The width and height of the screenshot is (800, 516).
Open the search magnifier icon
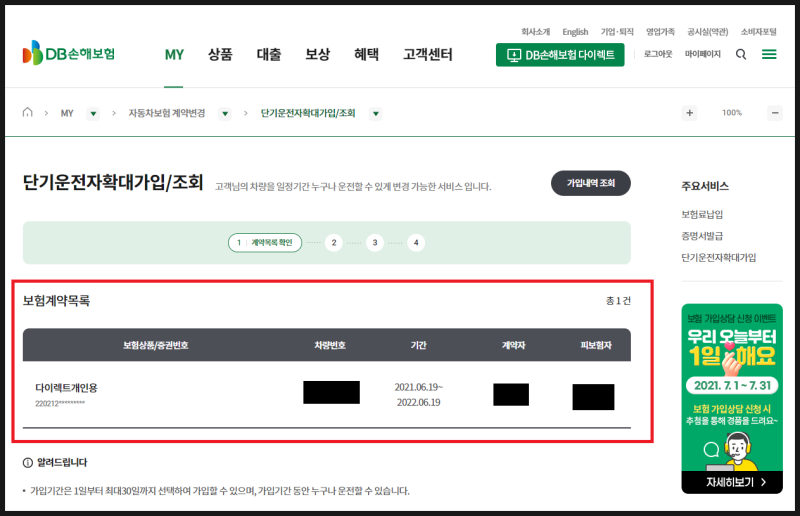pyautogui.click(x=741, y=54)
